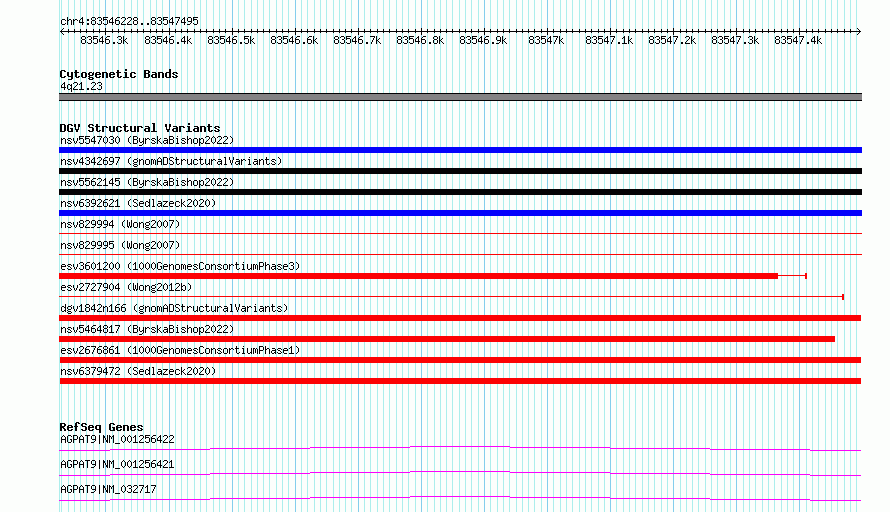This screenshot has height=512, width=890.
Task: Click the chr4:83546228..83547495 region label
Action: coord(129,22)
